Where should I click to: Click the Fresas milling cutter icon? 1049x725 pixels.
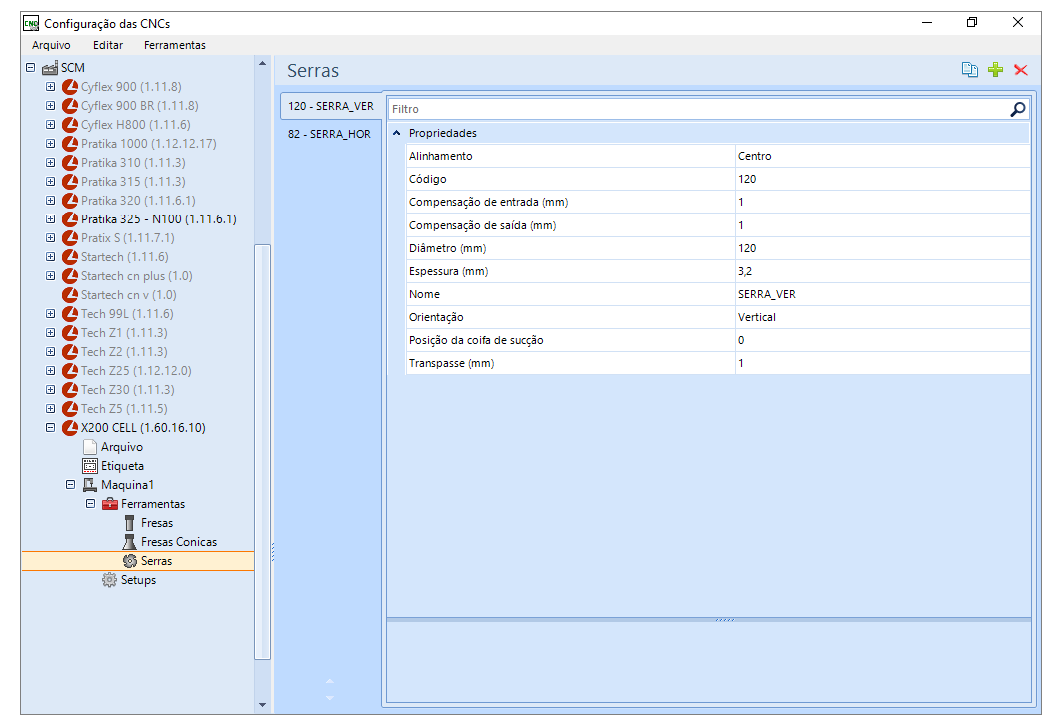coord(130,523)
